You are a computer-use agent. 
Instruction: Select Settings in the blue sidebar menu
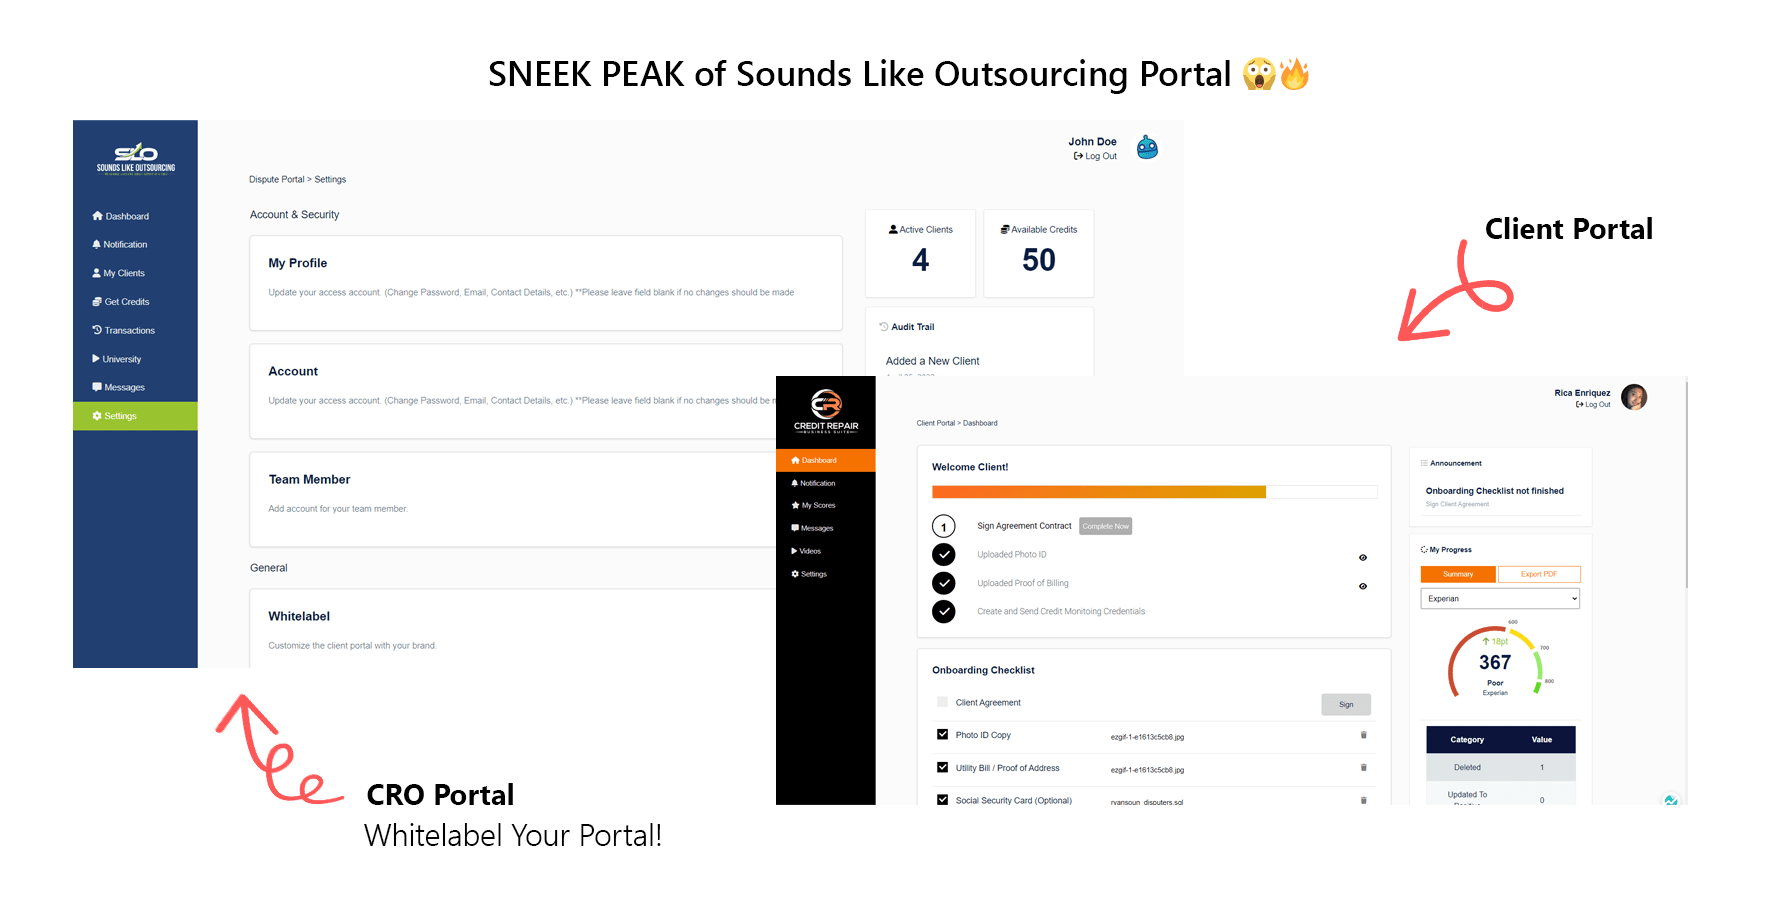(120, 416)
